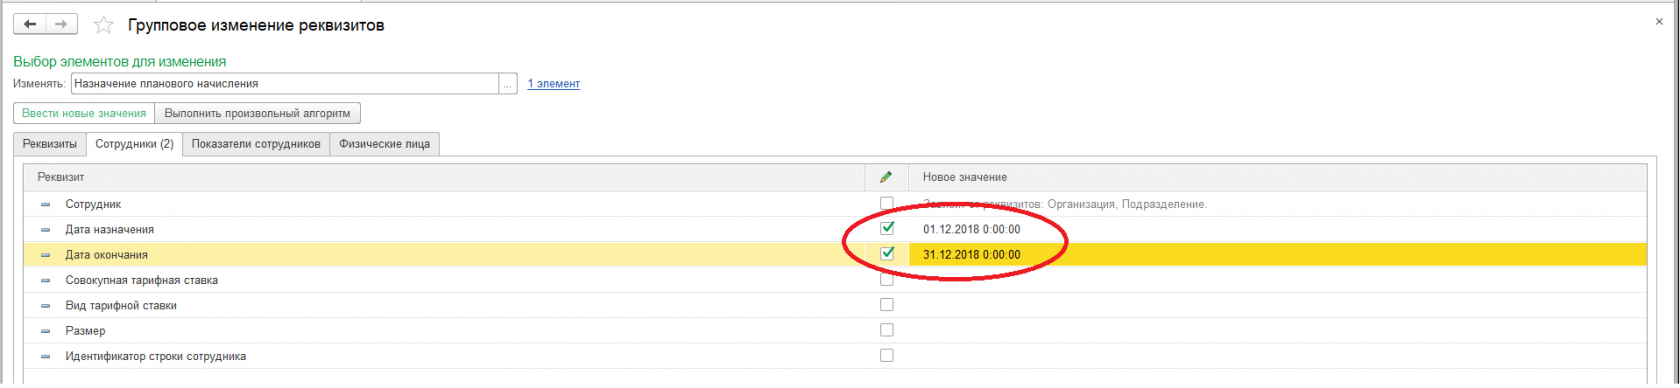Select the Дата окончания row label
Screen dimensions: 1680x388
pyautogui.click(x=106, y=255)
